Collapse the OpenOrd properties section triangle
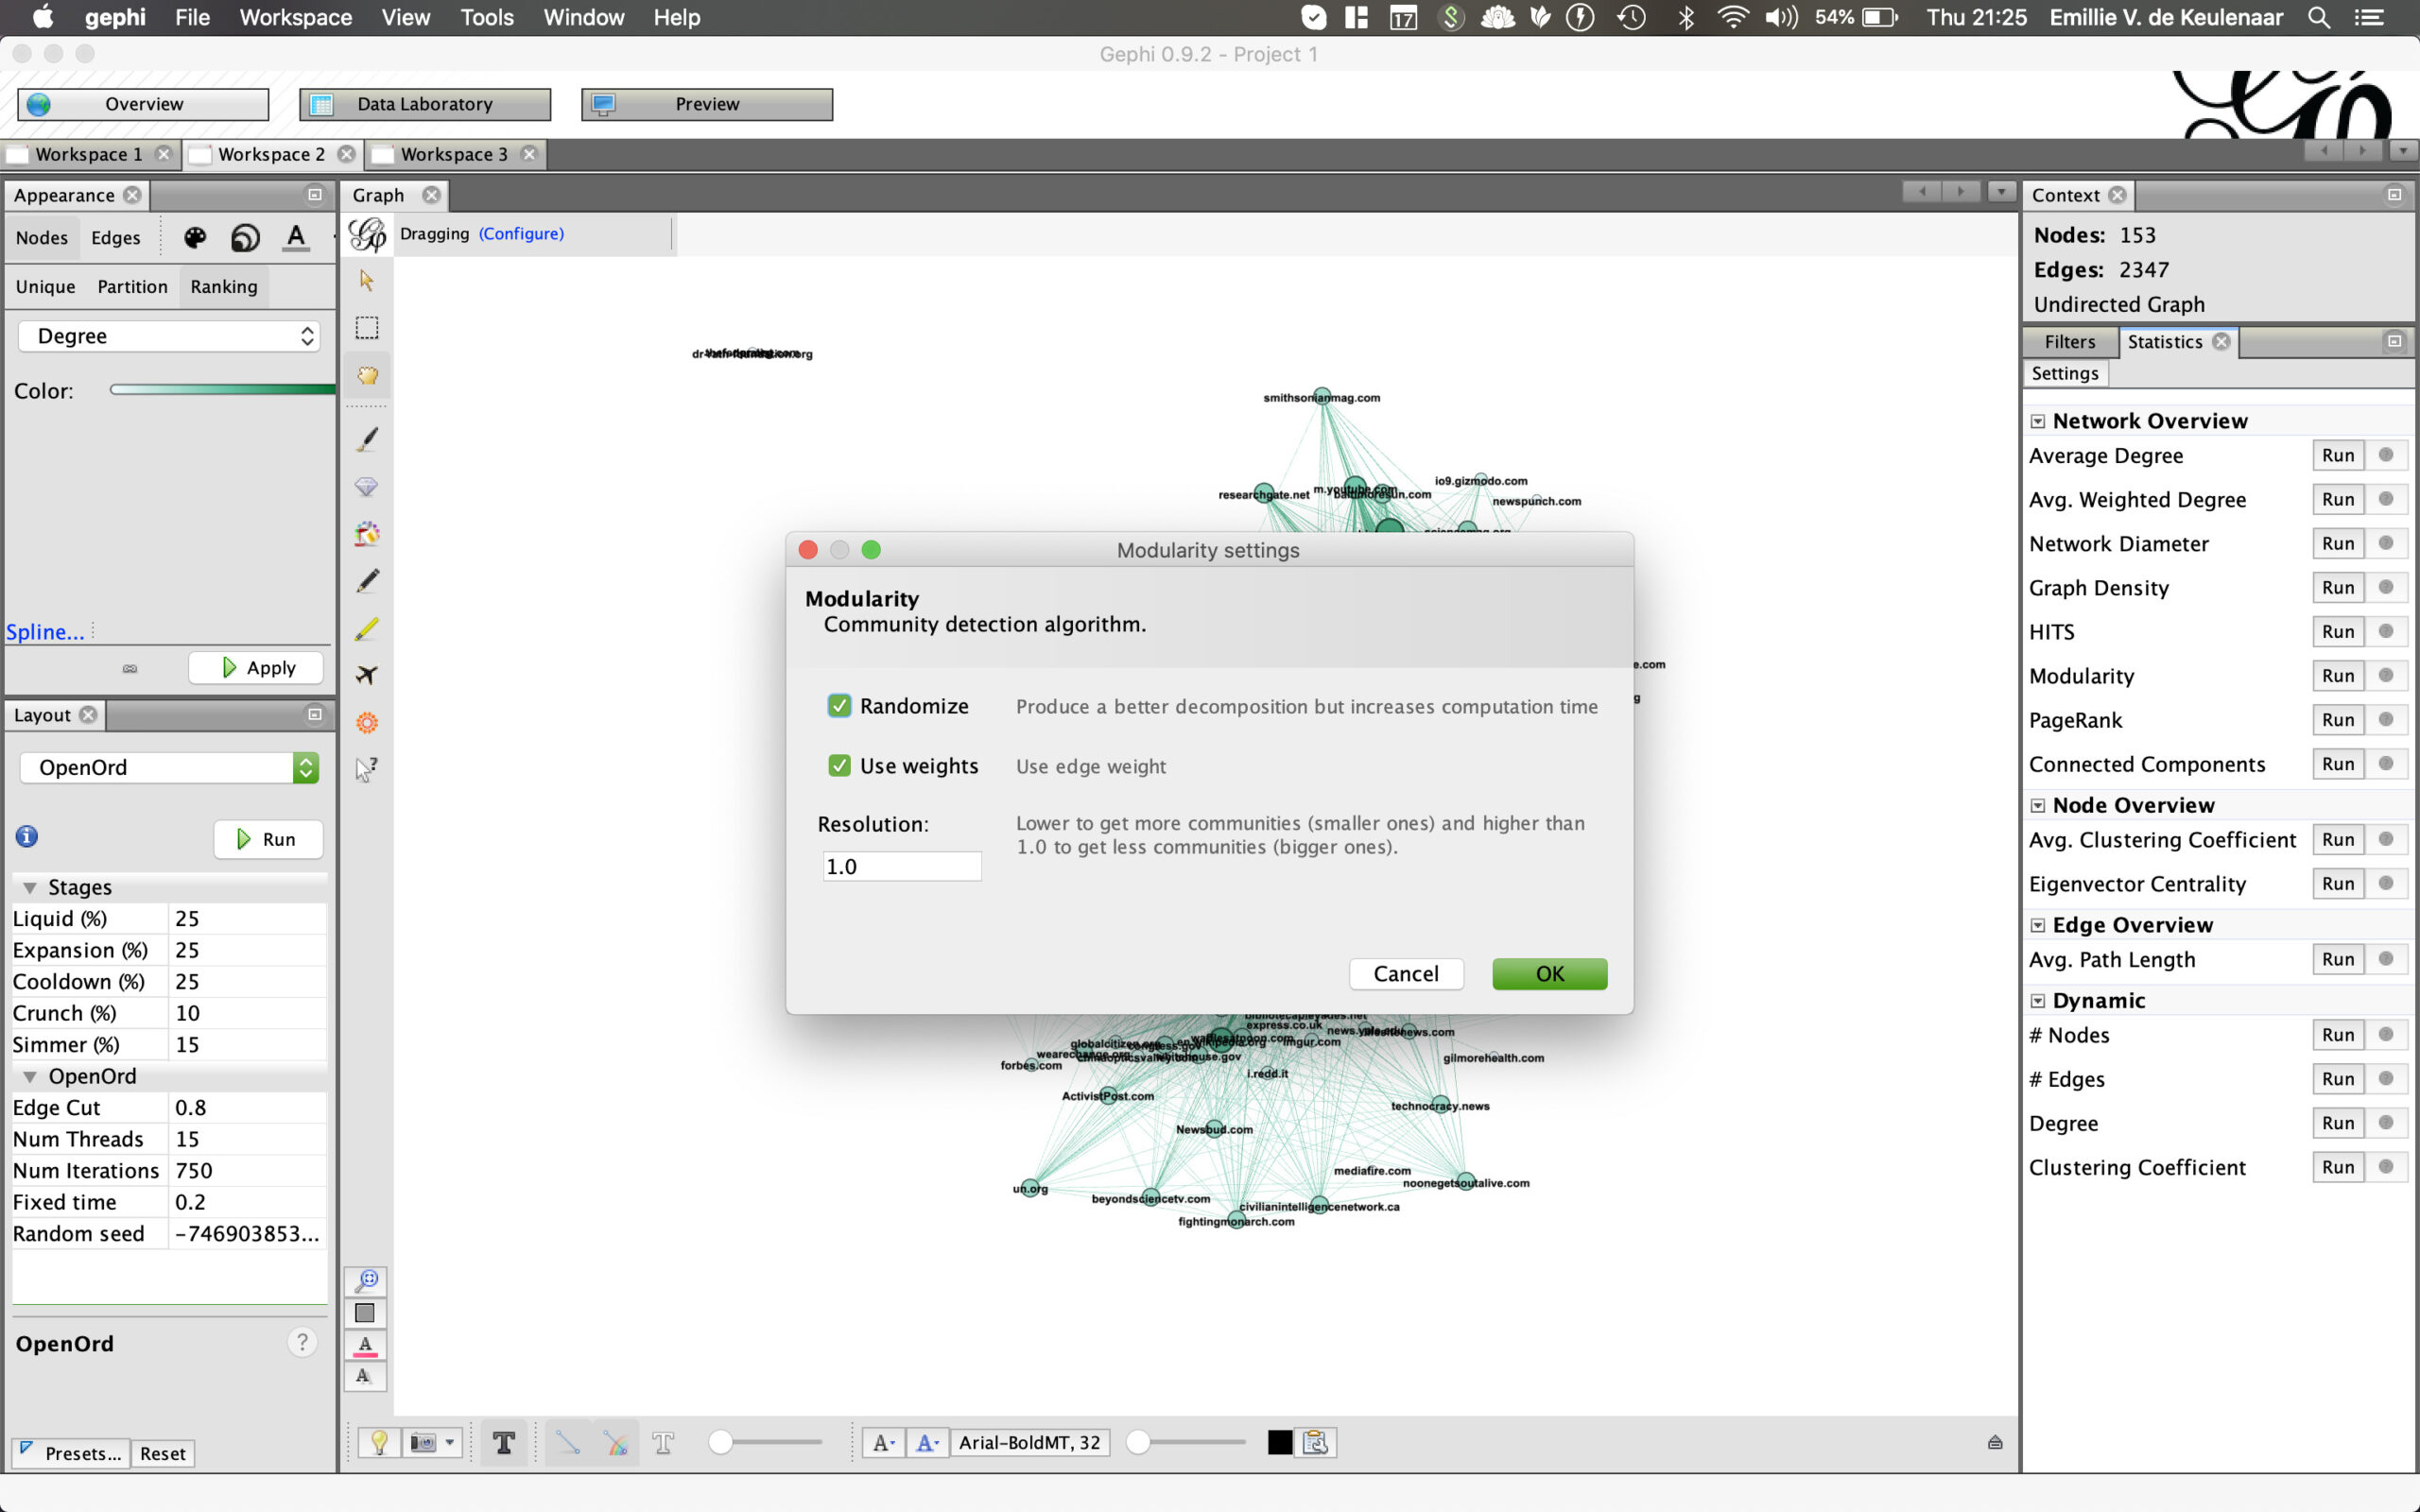 click(x=30, y=1077)
